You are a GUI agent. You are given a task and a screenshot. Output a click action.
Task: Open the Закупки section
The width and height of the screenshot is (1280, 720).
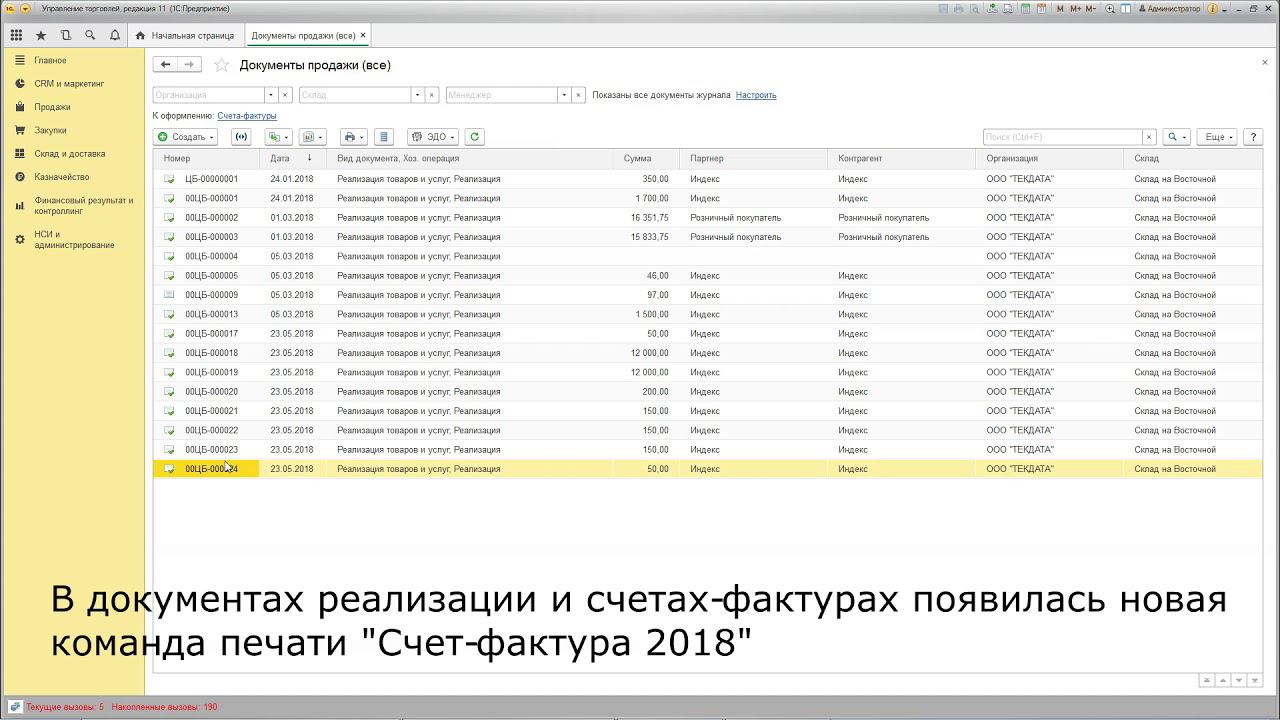pos(50,130)
